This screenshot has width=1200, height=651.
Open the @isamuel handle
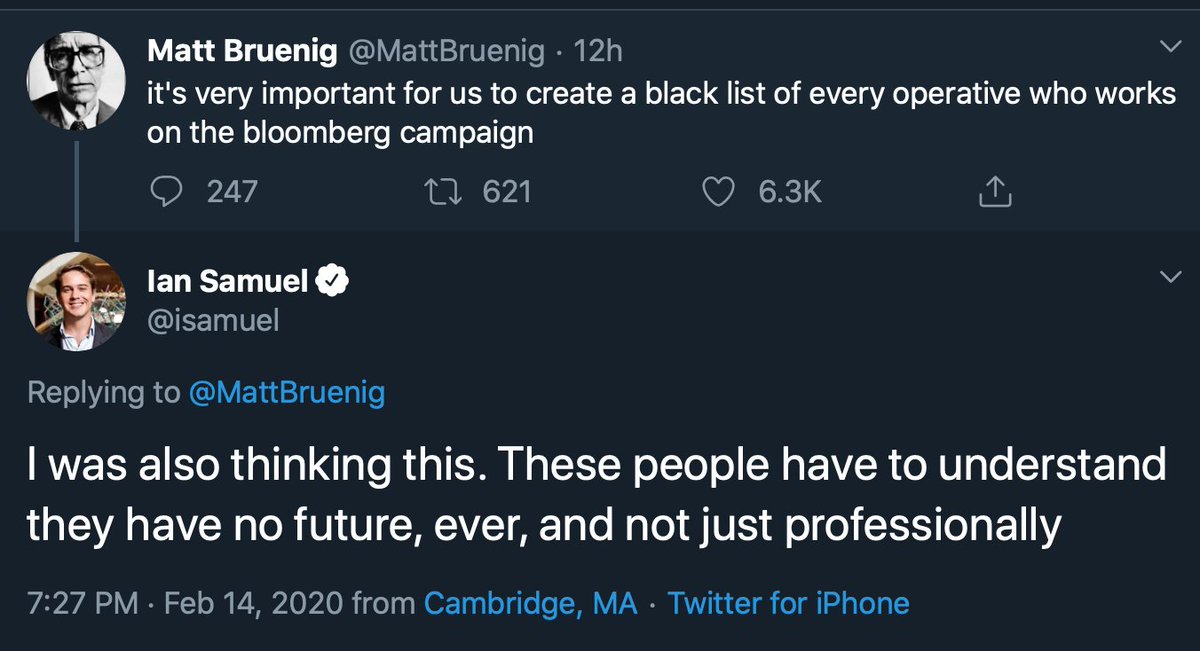[x=213, y=320]
